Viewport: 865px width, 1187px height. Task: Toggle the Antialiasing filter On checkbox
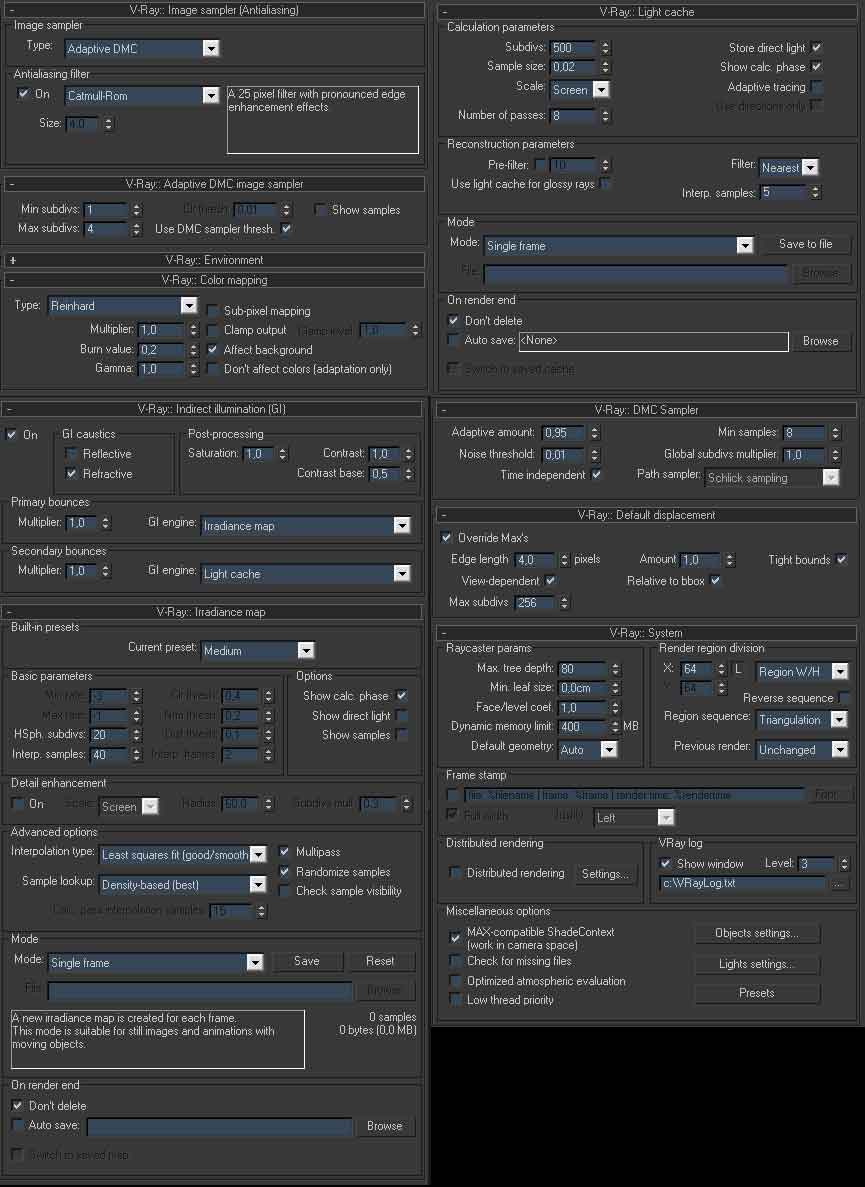[x=23, y=94]
